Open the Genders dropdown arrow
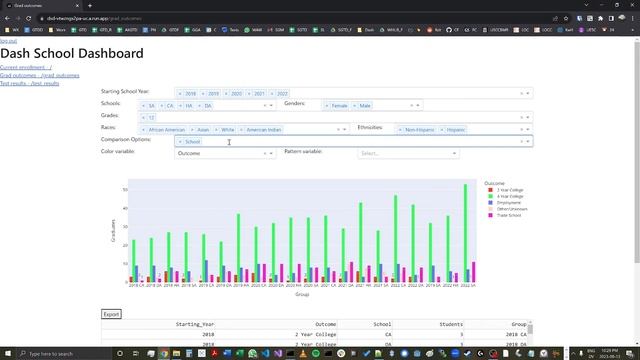This screenshot has width=640, height=360. (418, 106)
